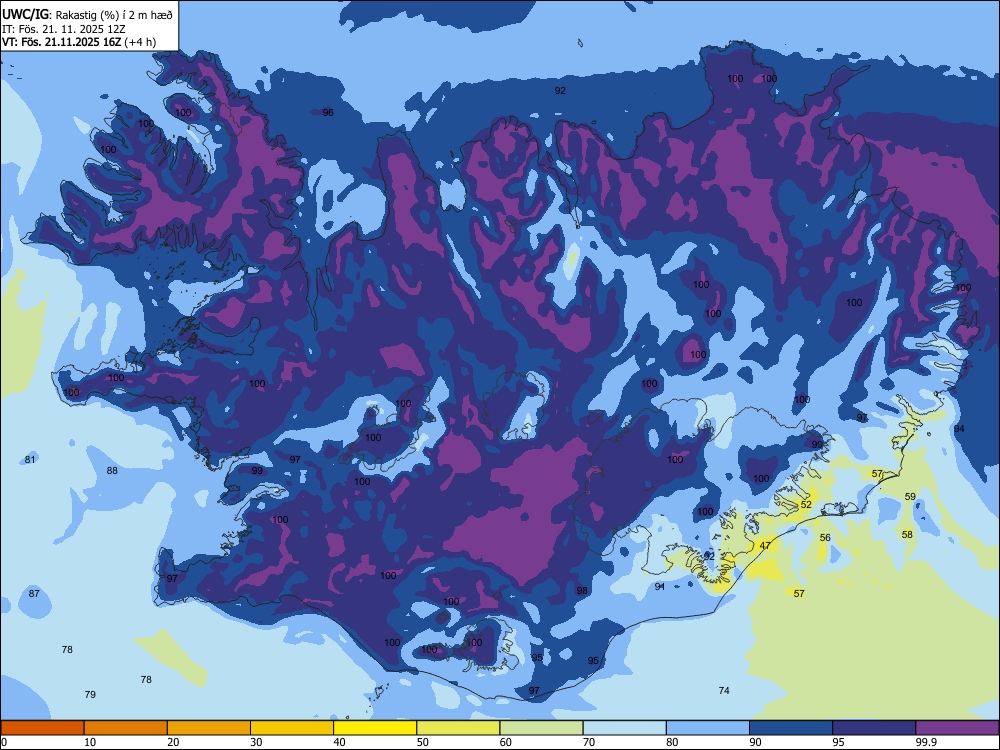Viewport: 1000px width, 750px height.
Task: Click the bright yellow 40–50 legend swatch
Action: coord(375,728)
